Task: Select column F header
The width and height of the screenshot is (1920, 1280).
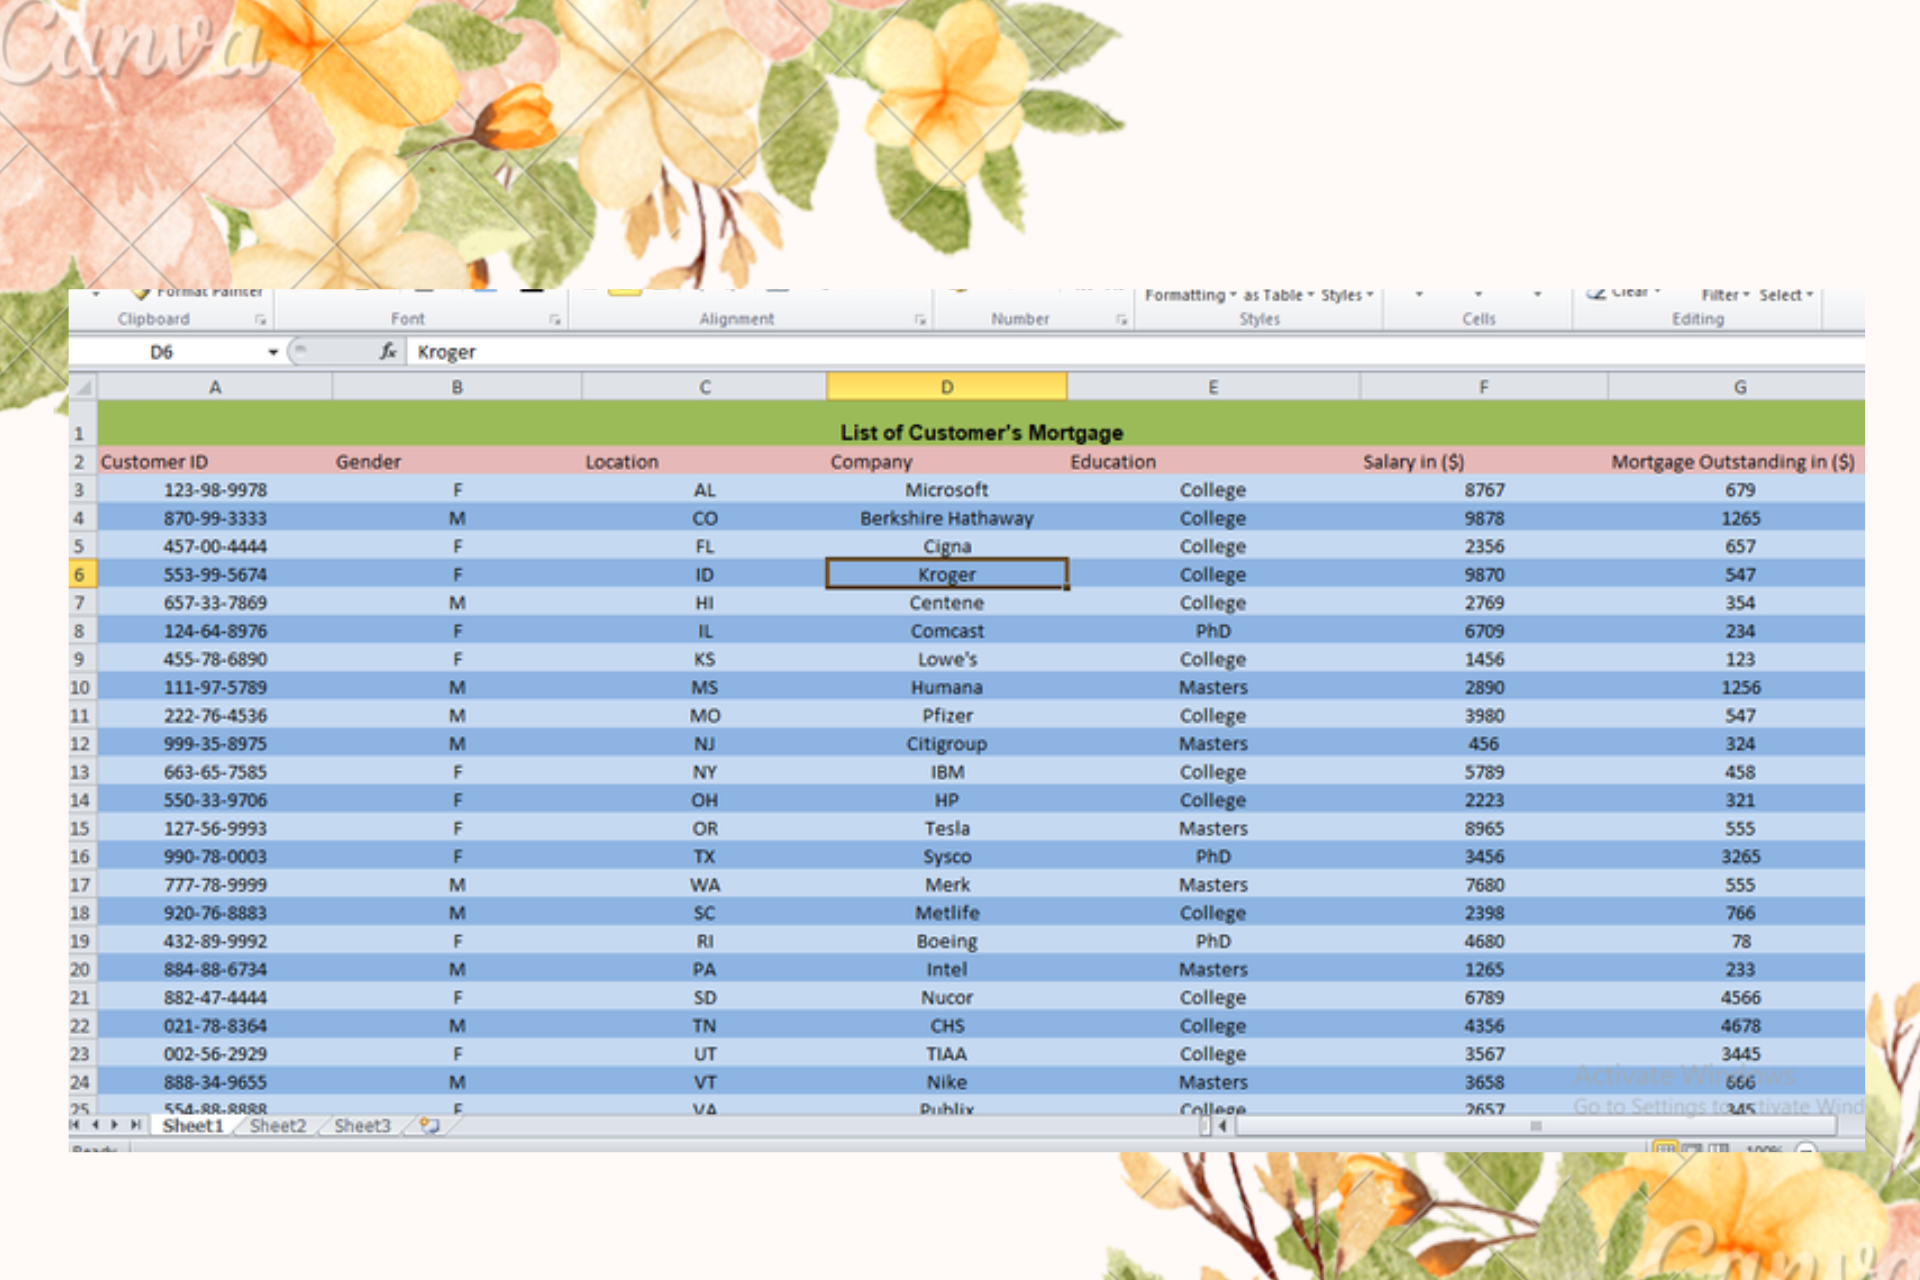Action: pos(1483,387)
